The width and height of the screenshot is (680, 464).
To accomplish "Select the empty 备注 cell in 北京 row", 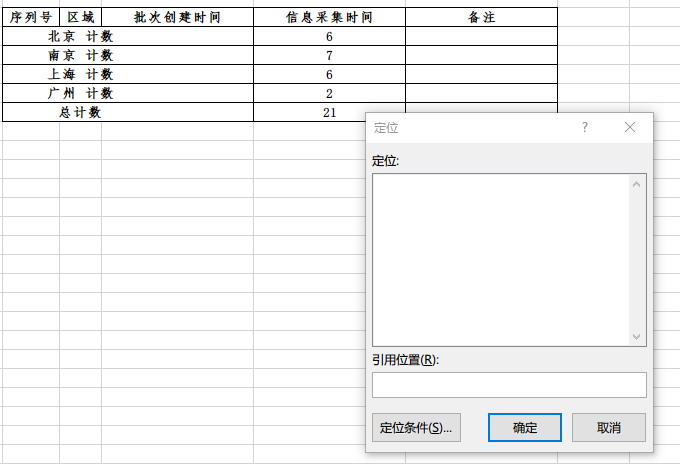I will 481,36.
